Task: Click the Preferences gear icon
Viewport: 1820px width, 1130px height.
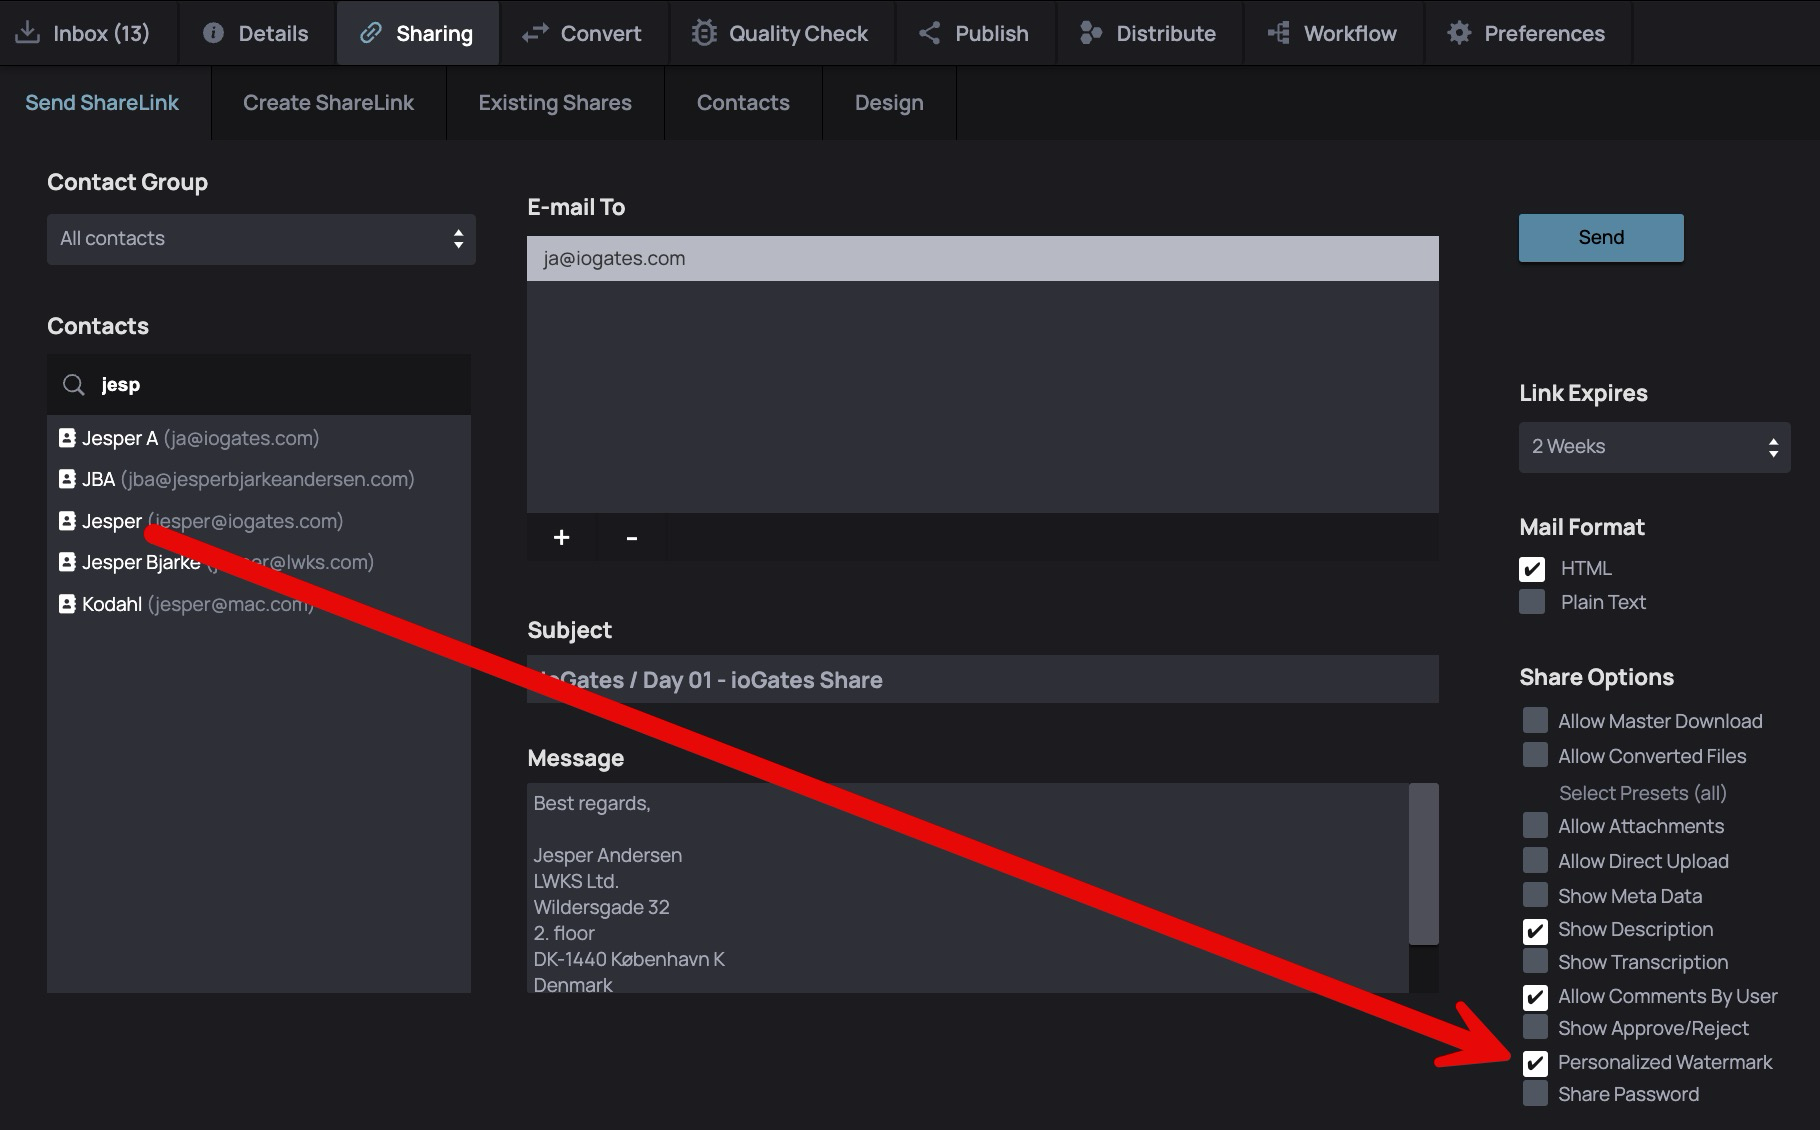Action: pos(1459,33)
